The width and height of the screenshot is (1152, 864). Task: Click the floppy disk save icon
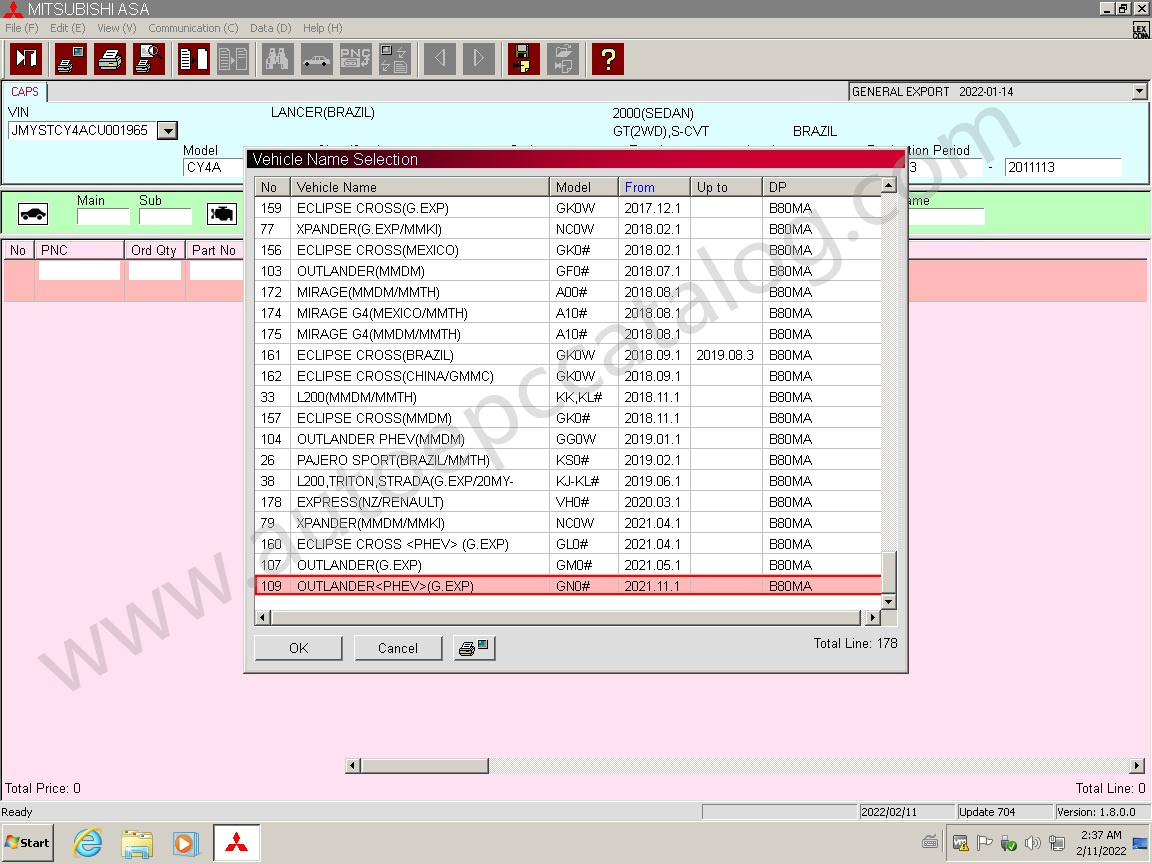(x=524, y=59)
